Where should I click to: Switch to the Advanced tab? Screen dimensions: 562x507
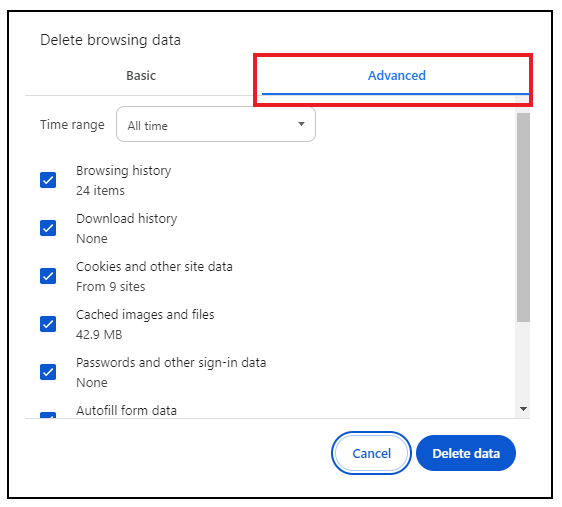(x=396, y=76)
